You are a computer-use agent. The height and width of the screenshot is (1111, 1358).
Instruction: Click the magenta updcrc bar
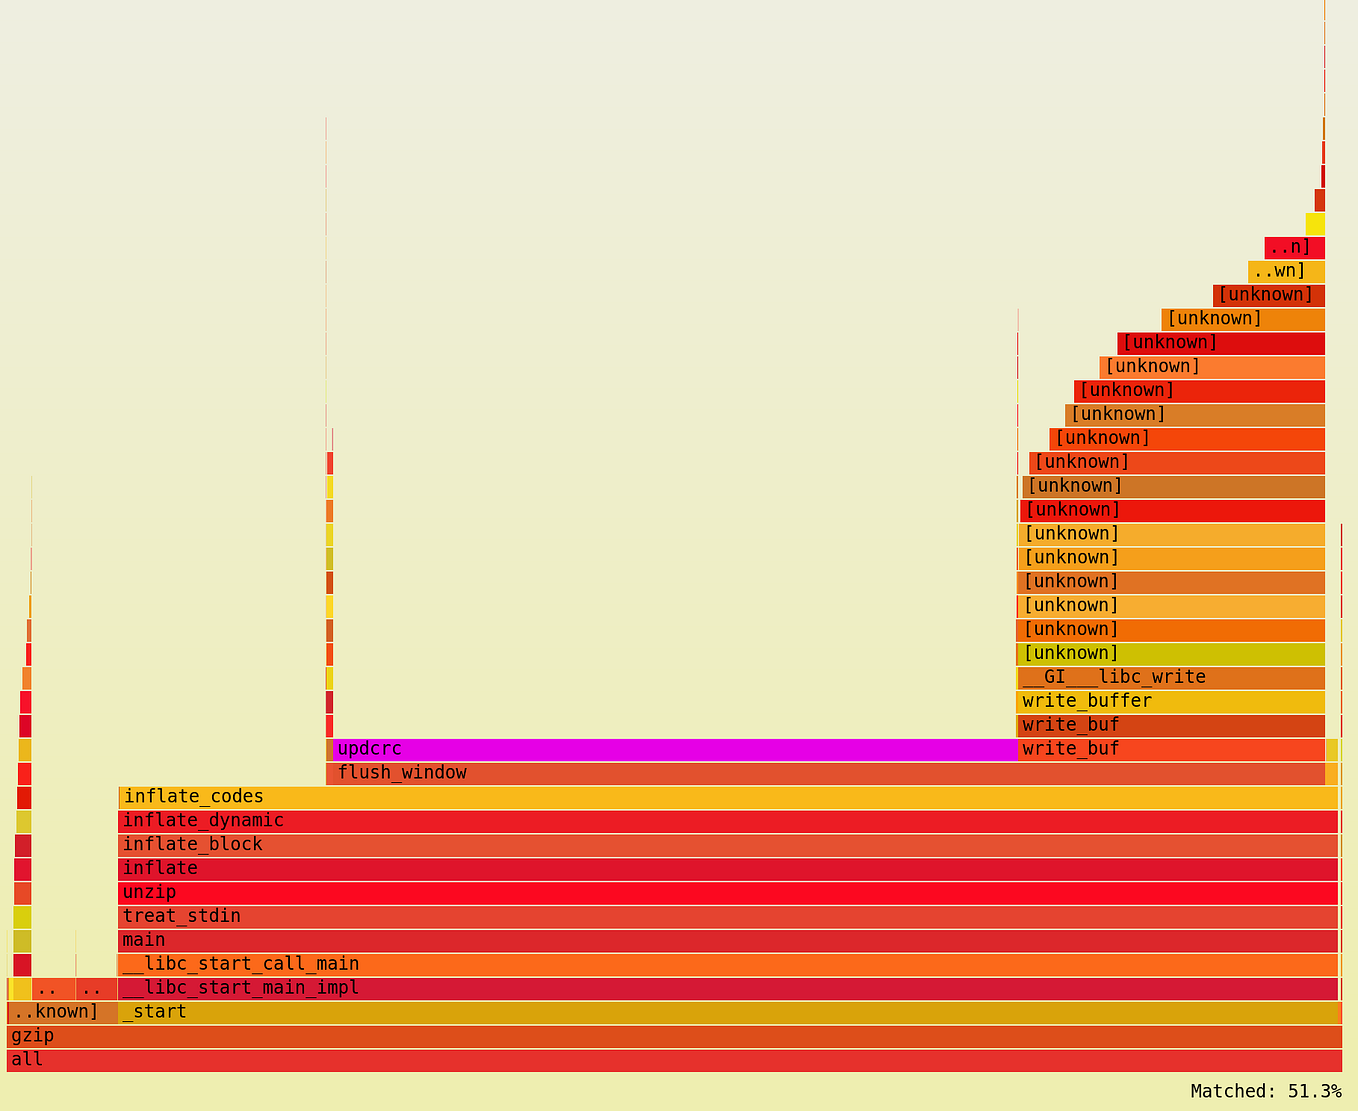click(x=670, y=748)
